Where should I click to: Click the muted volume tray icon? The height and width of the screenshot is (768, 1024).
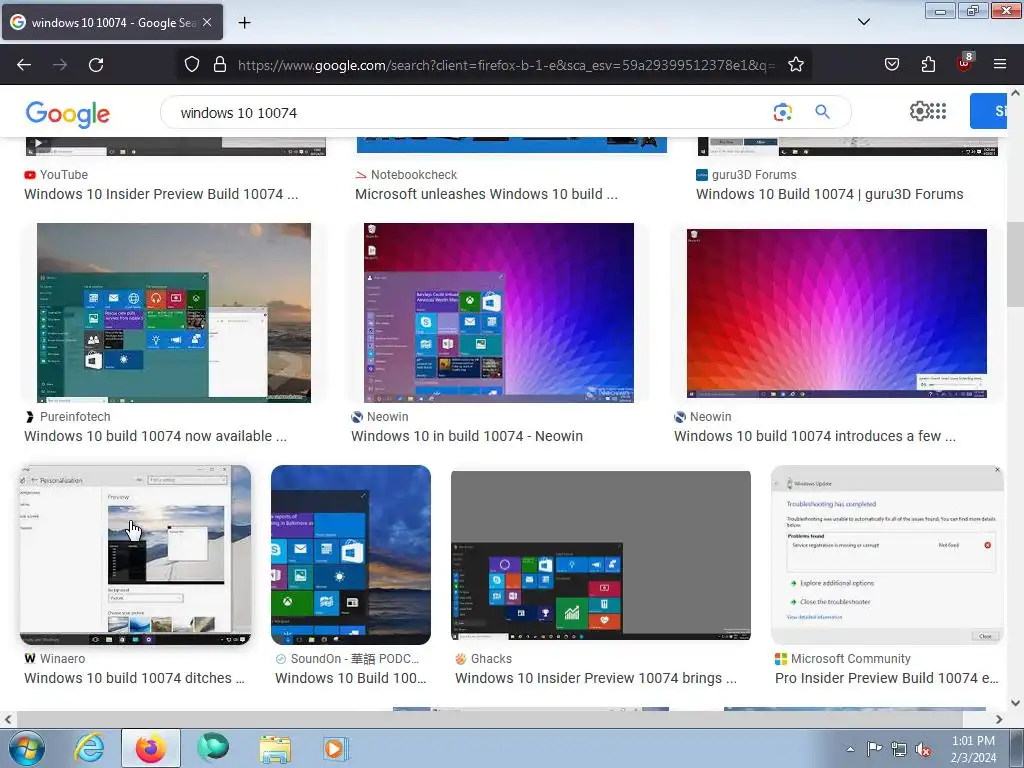pyautogui.click(x=923, y=749)
